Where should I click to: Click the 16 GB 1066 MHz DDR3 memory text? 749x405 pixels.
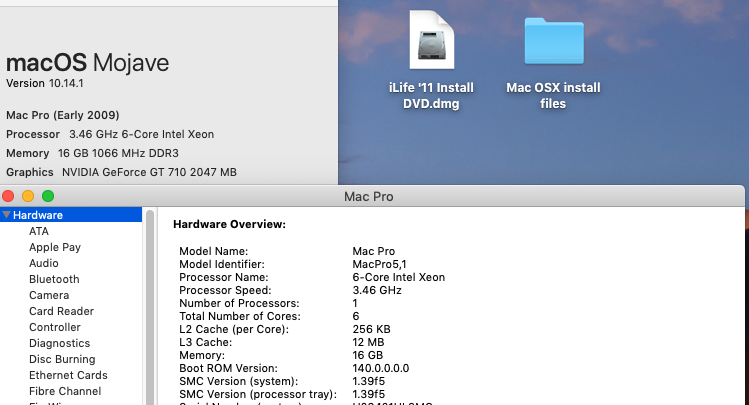tap(118, 153)
